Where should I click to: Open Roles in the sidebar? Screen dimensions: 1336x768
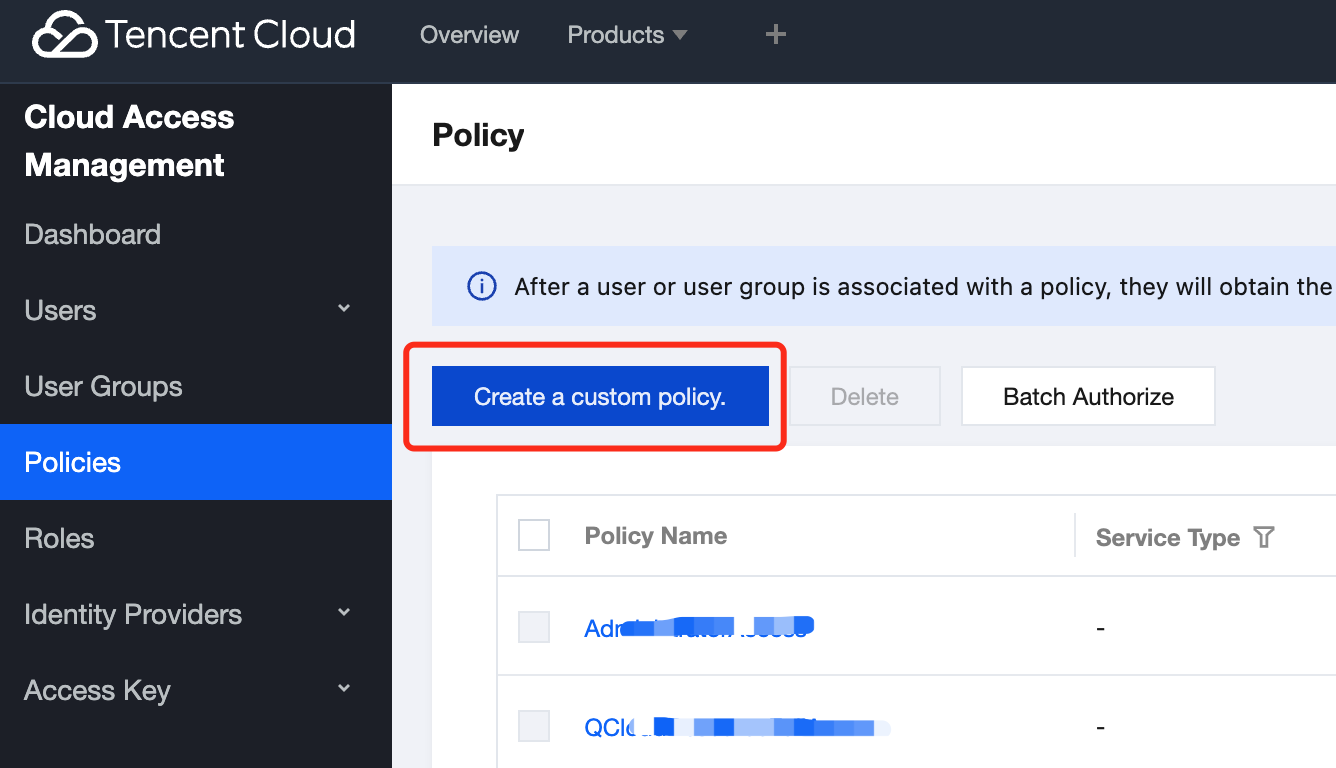[x=59, y=539]
